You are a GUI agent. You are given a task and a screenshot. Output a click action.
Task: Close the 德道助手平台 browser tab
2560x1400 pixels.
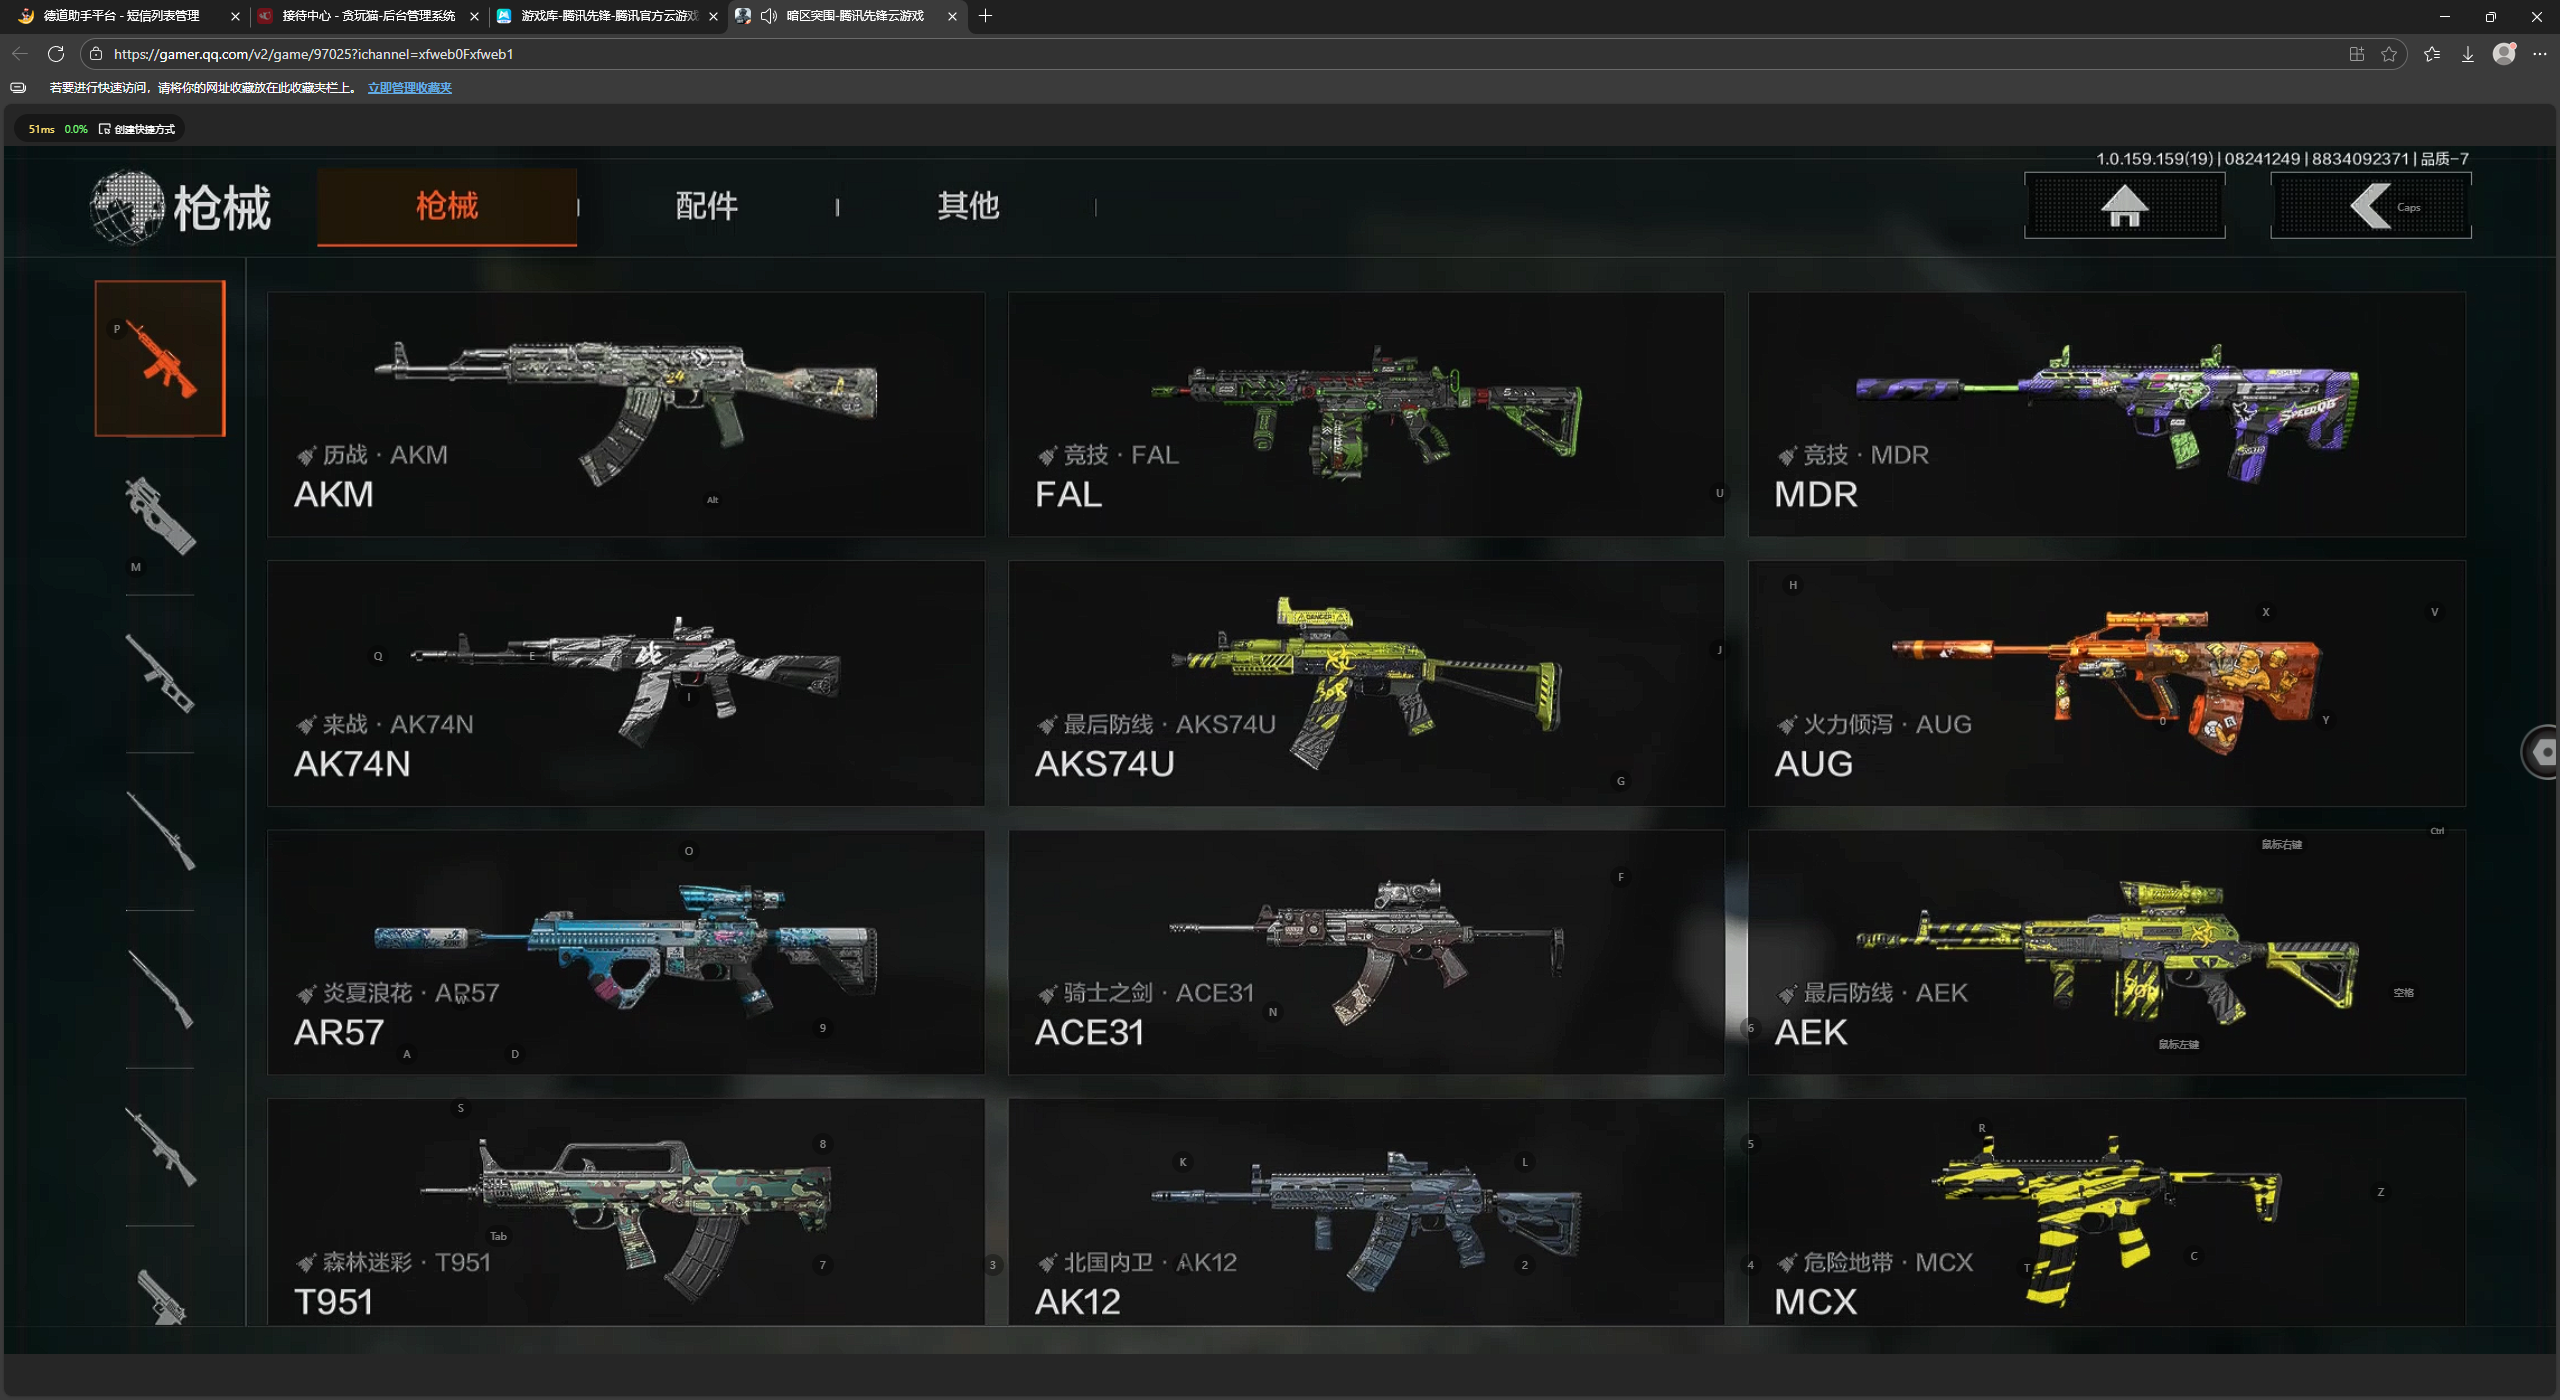click(235, 16)
